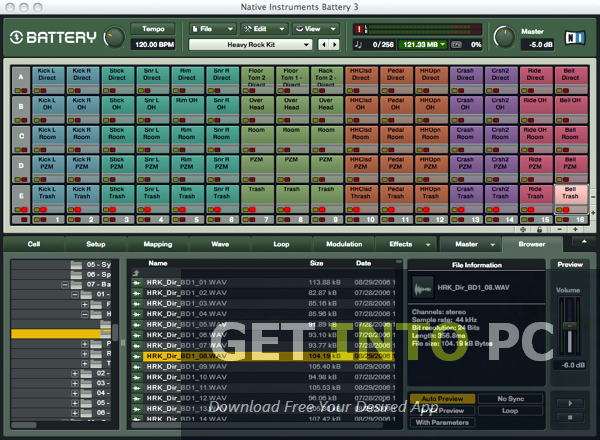Viewport: 600px width, 440px height.
Task: Mute column 1 with yellow button
Action: (37, 220)
